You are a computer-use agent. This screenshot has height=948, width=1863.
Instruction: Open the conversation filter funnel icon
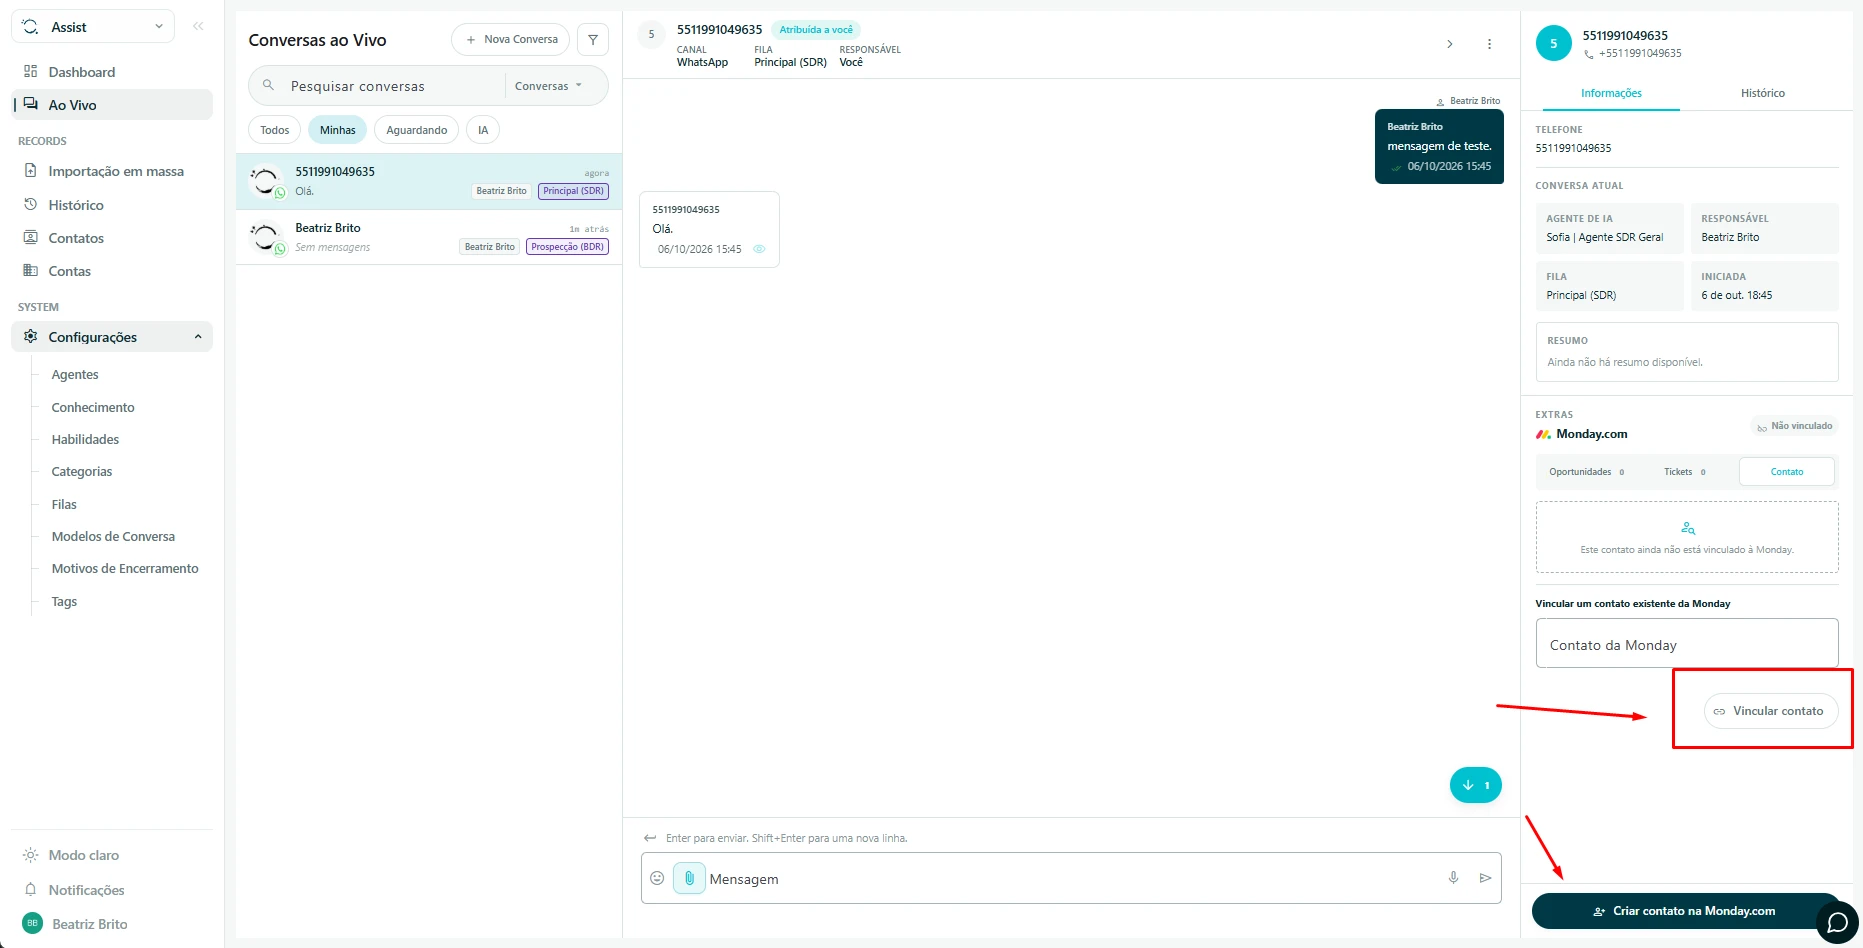point(593,40)
